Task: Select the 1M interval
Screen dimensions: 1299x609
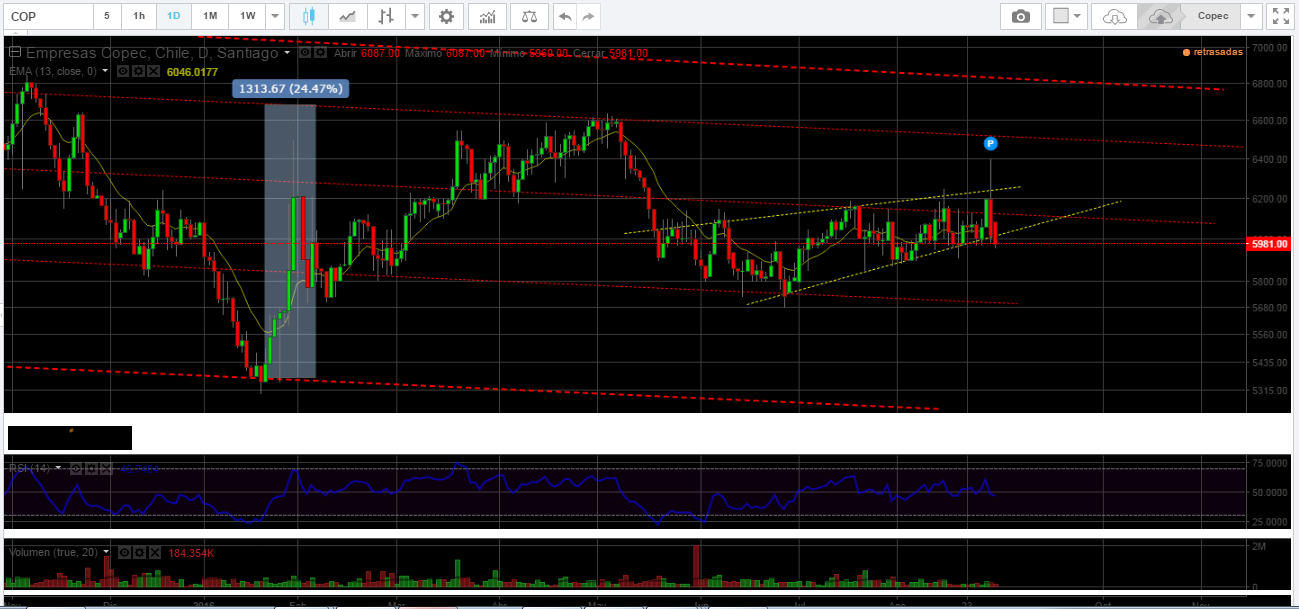Action: [x=209, y=16]
